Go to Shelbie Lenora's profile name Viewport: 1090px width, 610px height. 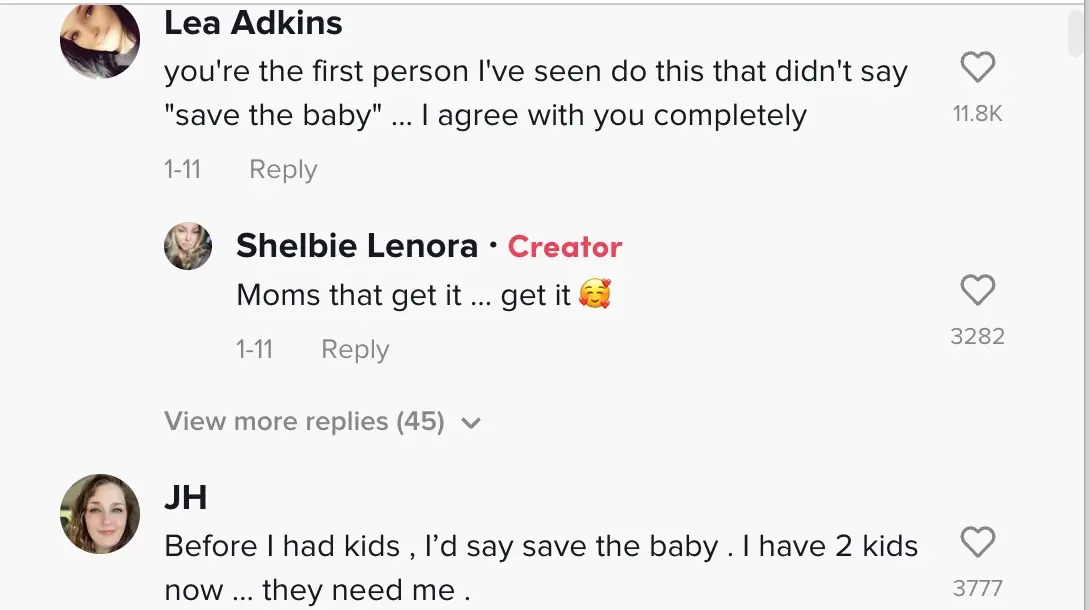357,246
